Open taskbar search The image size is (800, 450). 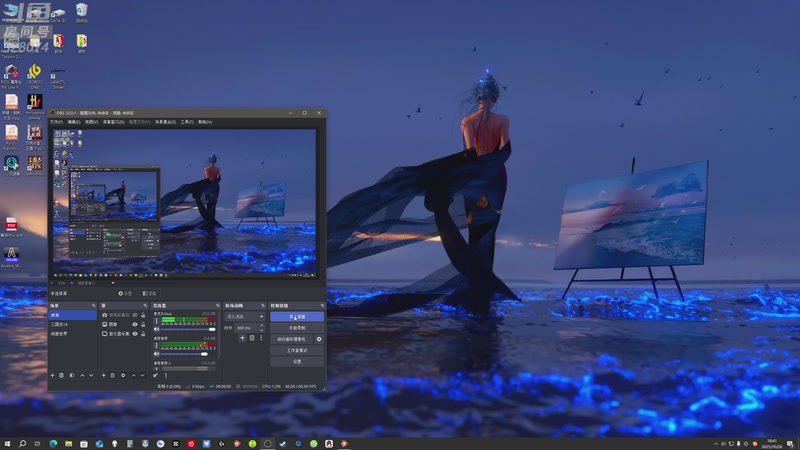click(22, 444)
